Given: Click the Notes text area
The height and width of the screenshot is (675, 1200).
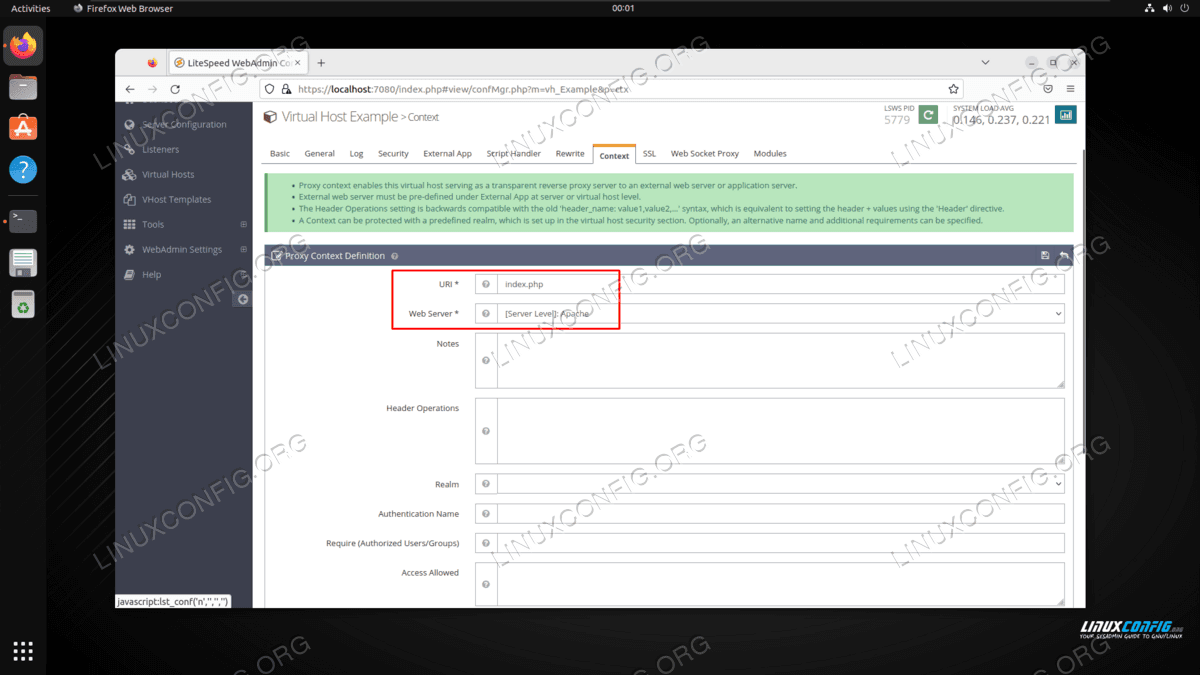Looking at the screenshot, I should 781,361.
